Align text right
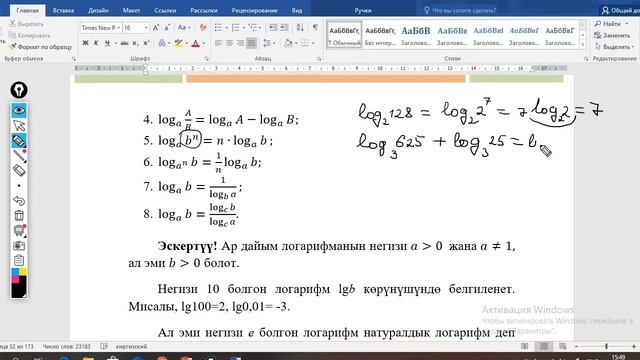This screenshot has height=360, width=640. coord(240,43)
